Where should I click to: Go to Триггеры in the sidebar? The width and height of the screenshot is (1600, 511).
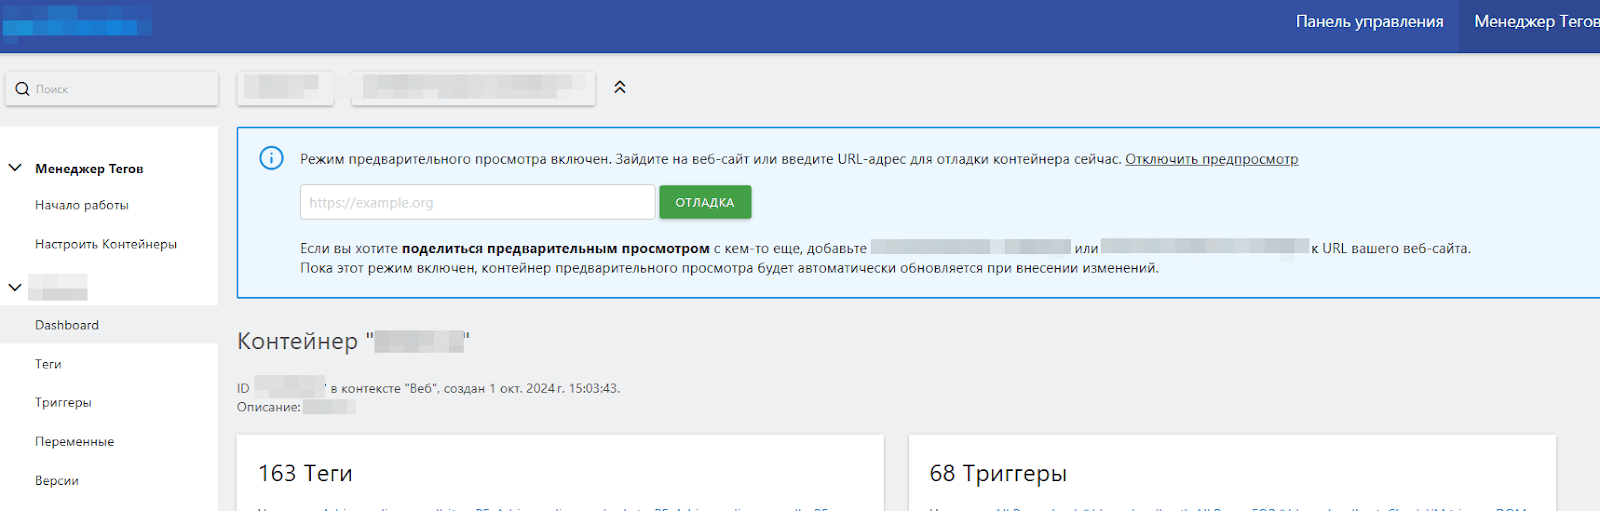coord(63,402)
